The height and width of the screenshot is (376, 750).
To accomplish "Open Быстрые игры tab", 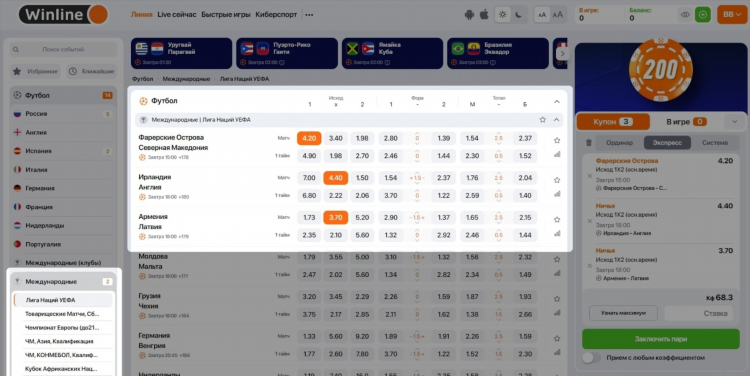I will tap(226, 15).
